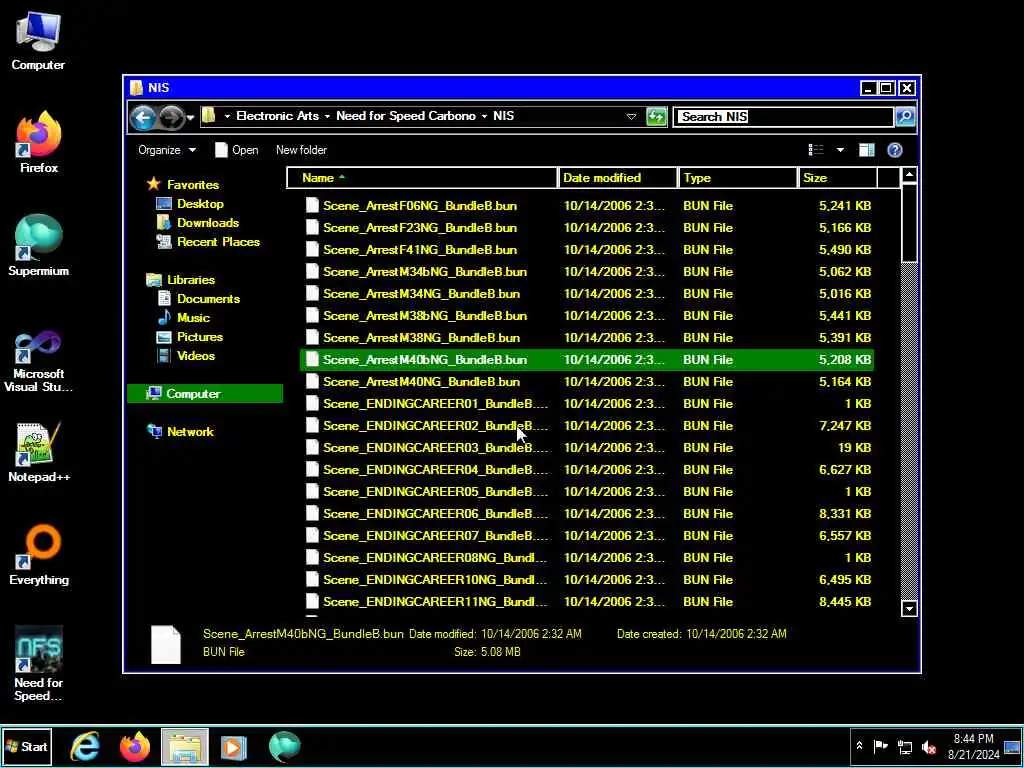Click the file icon of Scene_ArrestF41NG_BundleB.bun
This screenshot has width=1024, height=768.
tap(312, 249)
